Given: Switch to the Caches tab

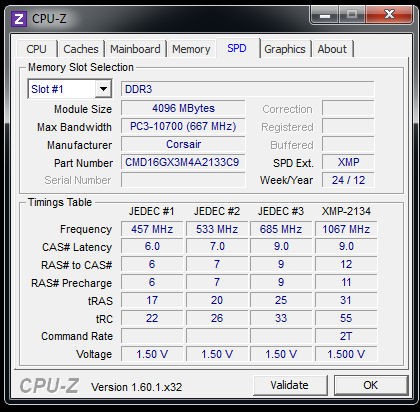Looking at the screenshot, I should [81, 49].
